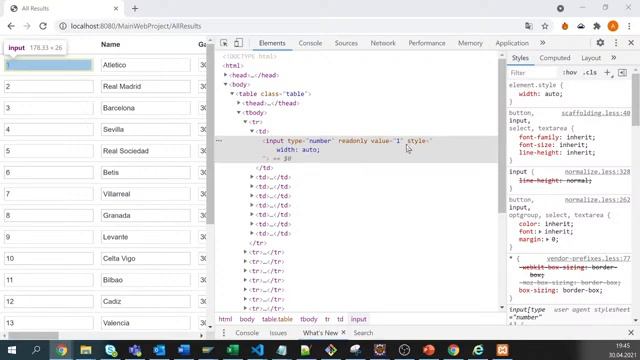
Task: Open the Translate page icon
Action: pos(529,26)
